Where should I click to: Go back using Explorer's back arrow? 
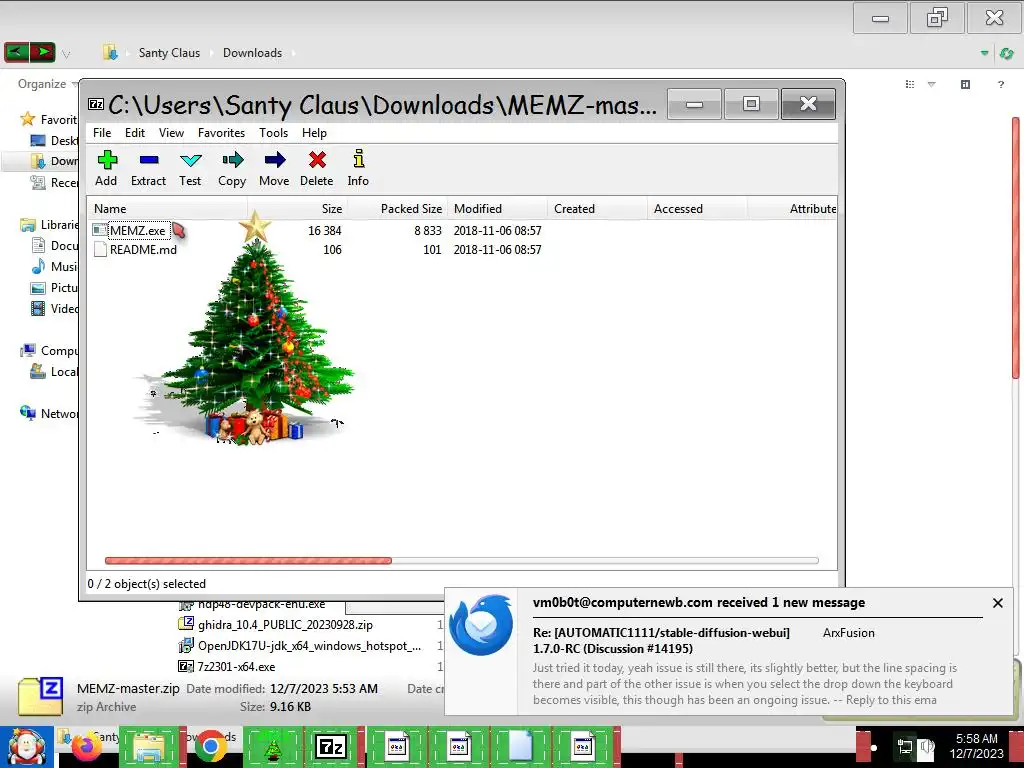[16, 52]
